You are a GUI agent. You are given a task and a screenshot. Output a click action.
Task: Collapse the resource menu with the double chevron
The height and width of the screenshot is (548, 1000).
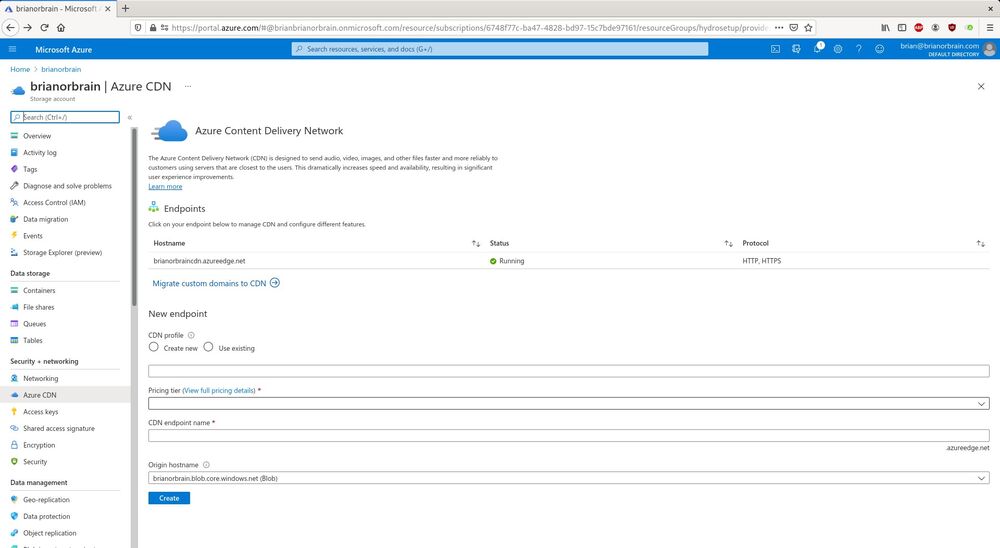(x=129, y=117)
